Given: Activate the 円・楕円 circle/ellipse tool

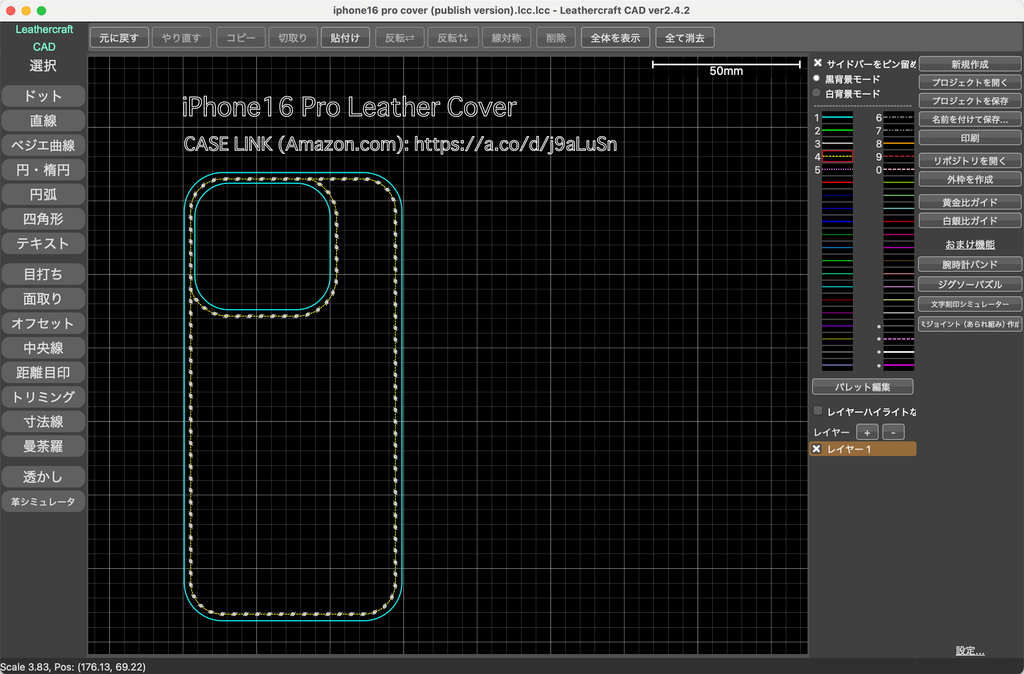Looking at the screenshot, I should (43, 170).
